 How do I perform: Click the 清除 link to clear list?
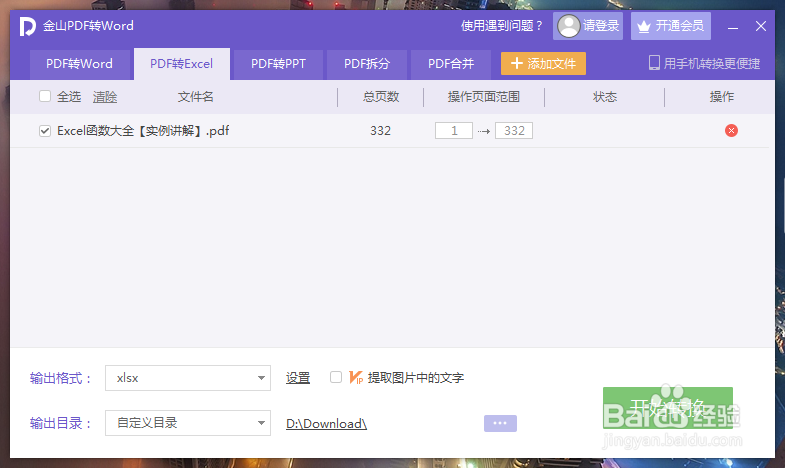click(x=105, y=97)
